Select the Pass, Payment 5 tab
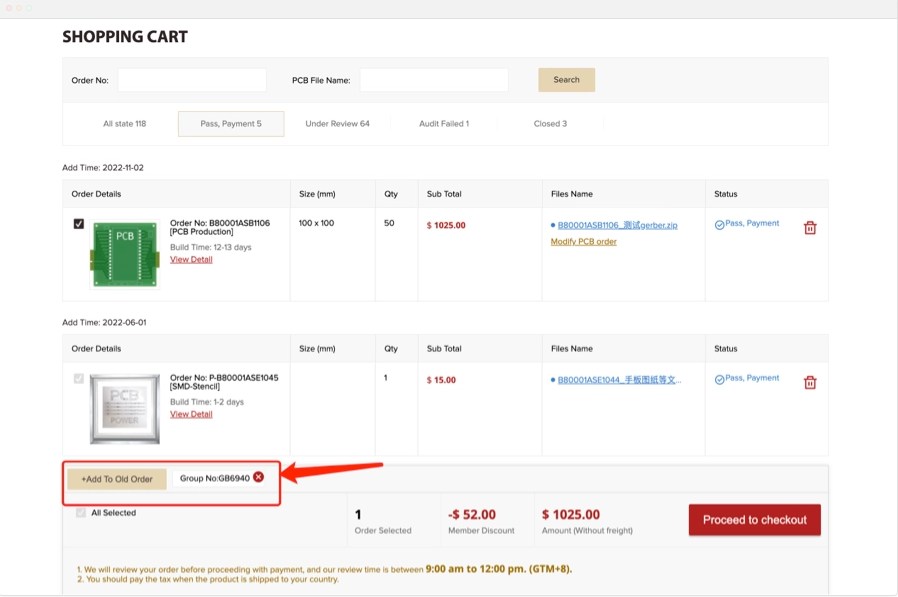The image size is (898, 597). click(231, 124)
